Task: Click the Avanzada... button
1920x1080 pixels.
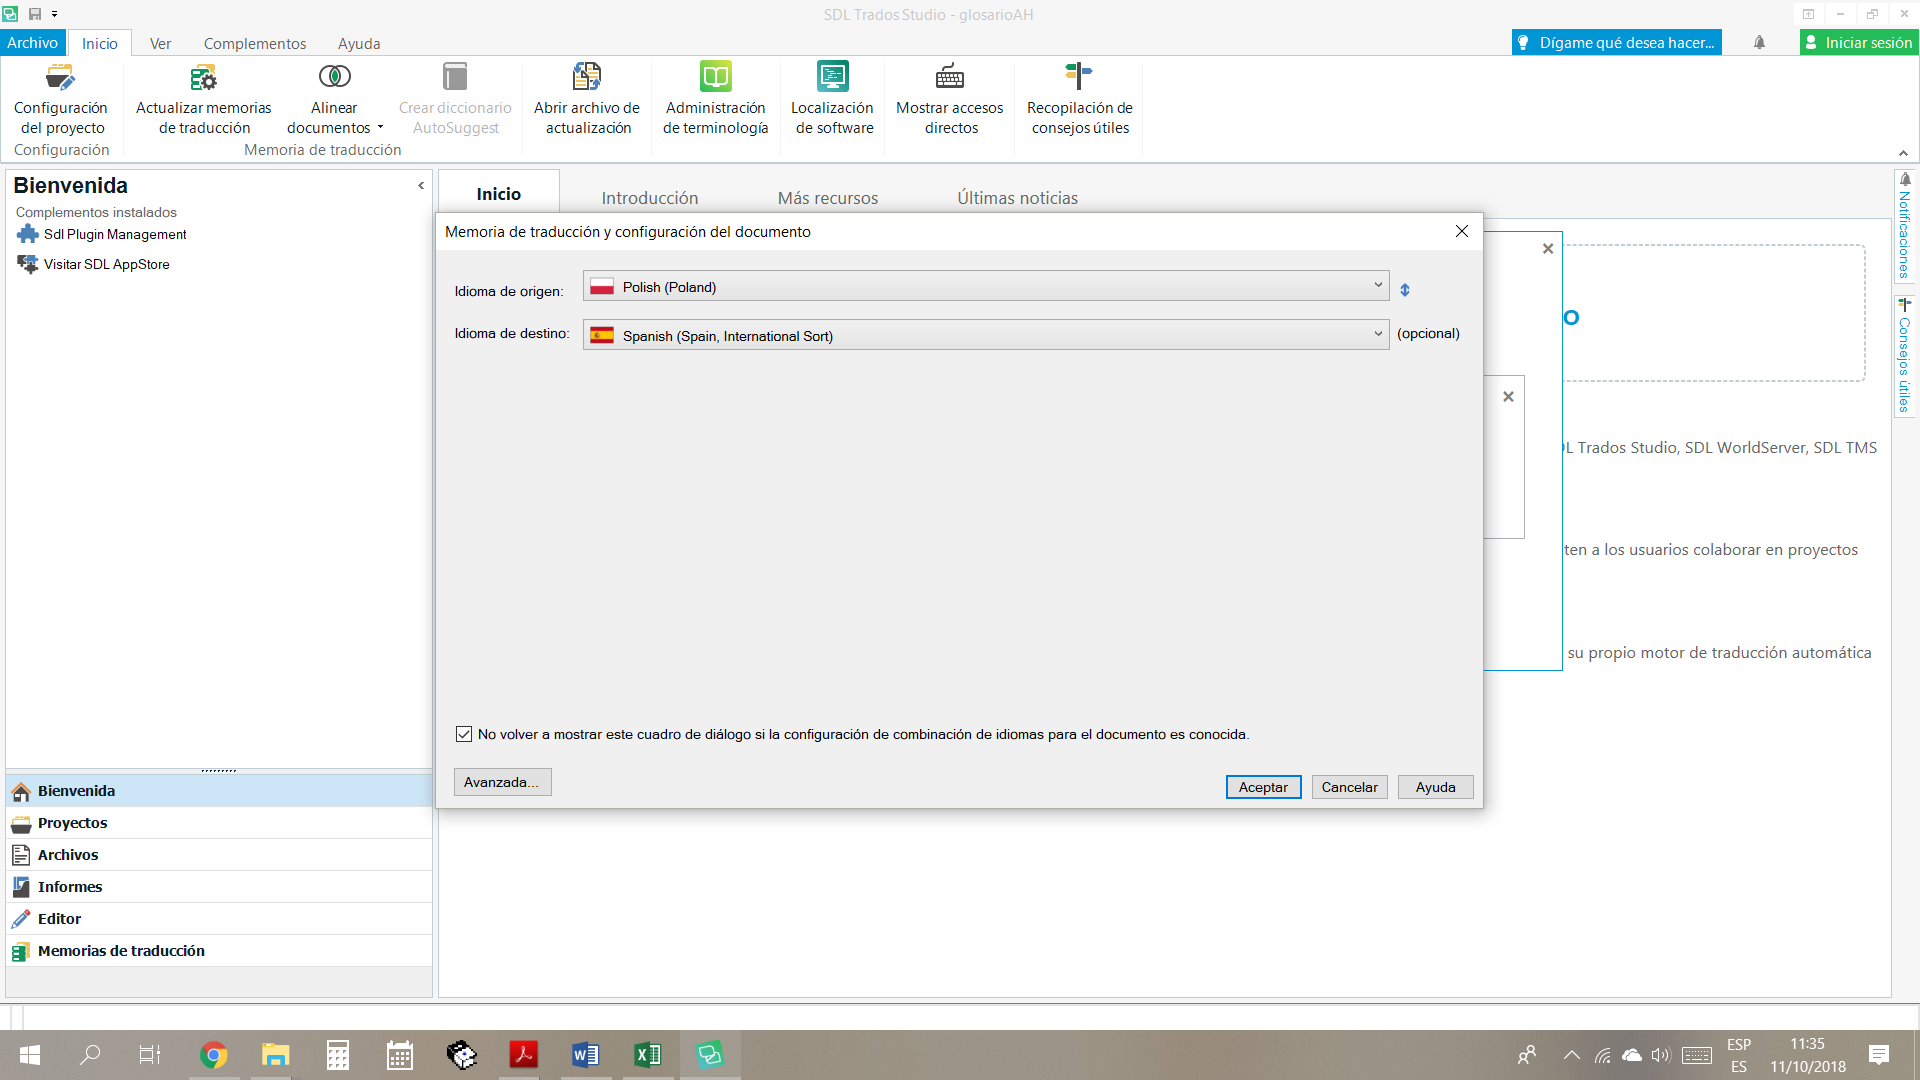Action: tap(502, 782)
